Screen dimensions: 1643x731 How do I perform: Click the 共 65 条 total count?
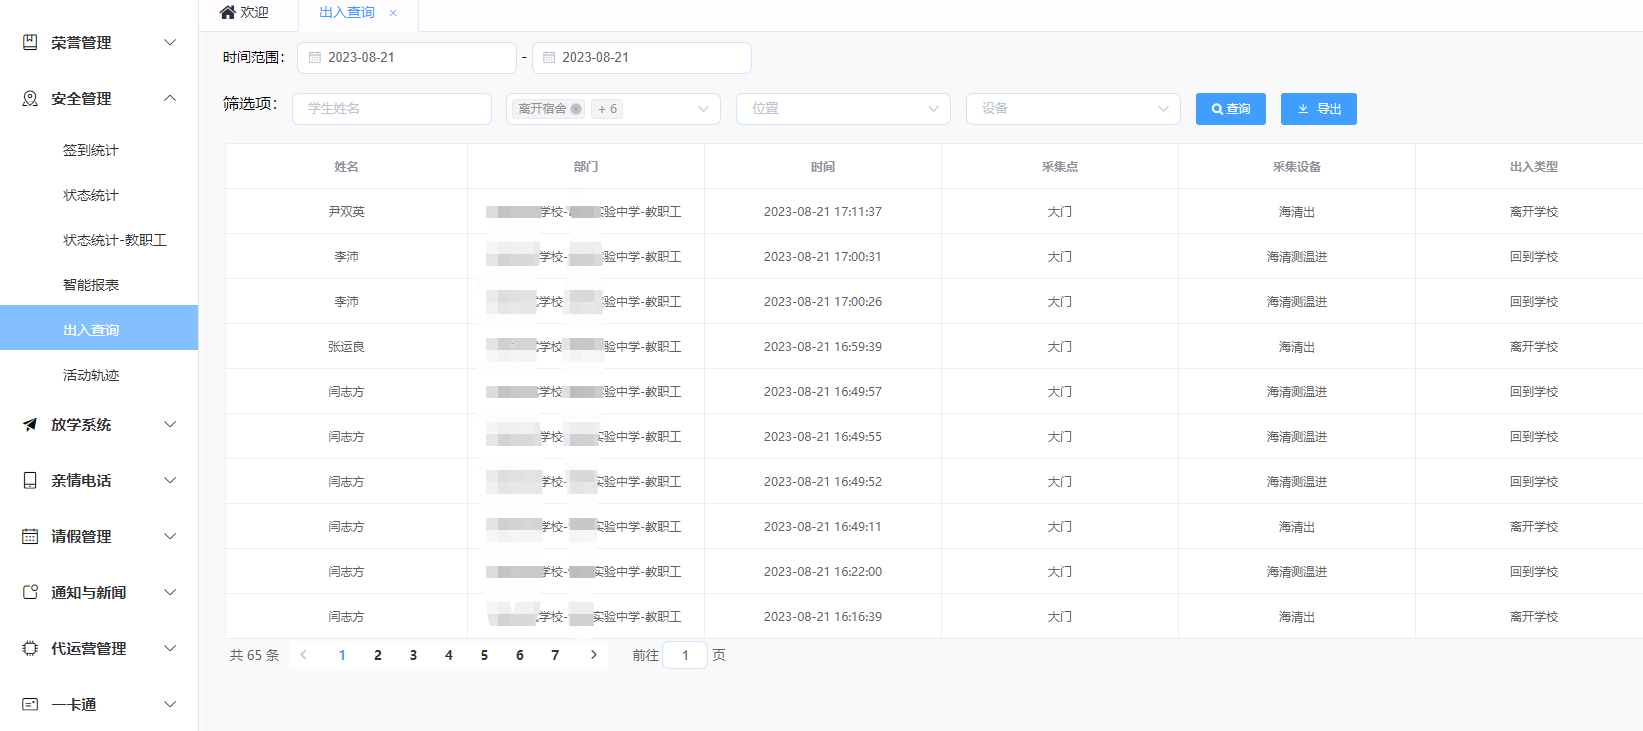pos(254,655)
